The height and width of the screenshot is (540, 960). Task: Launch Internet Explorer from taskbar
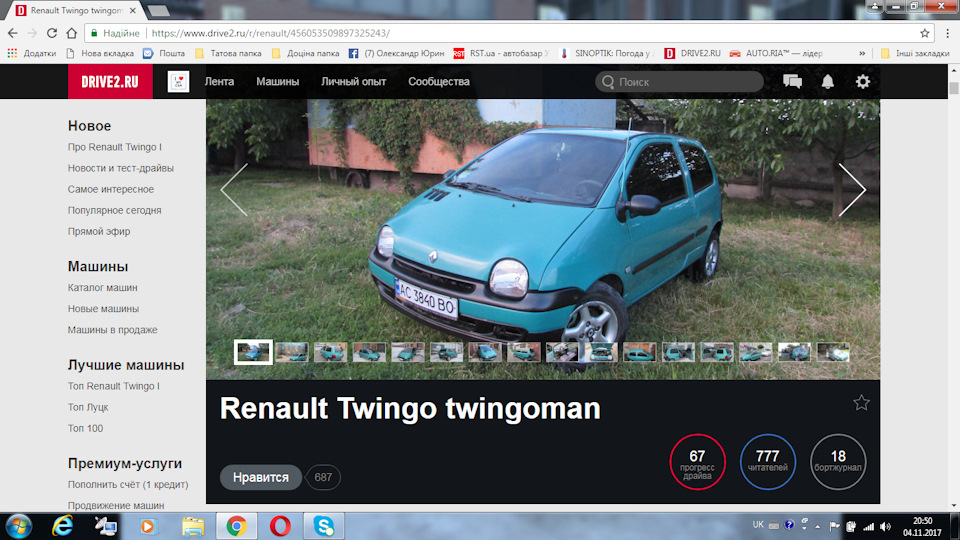pos(62,526)
